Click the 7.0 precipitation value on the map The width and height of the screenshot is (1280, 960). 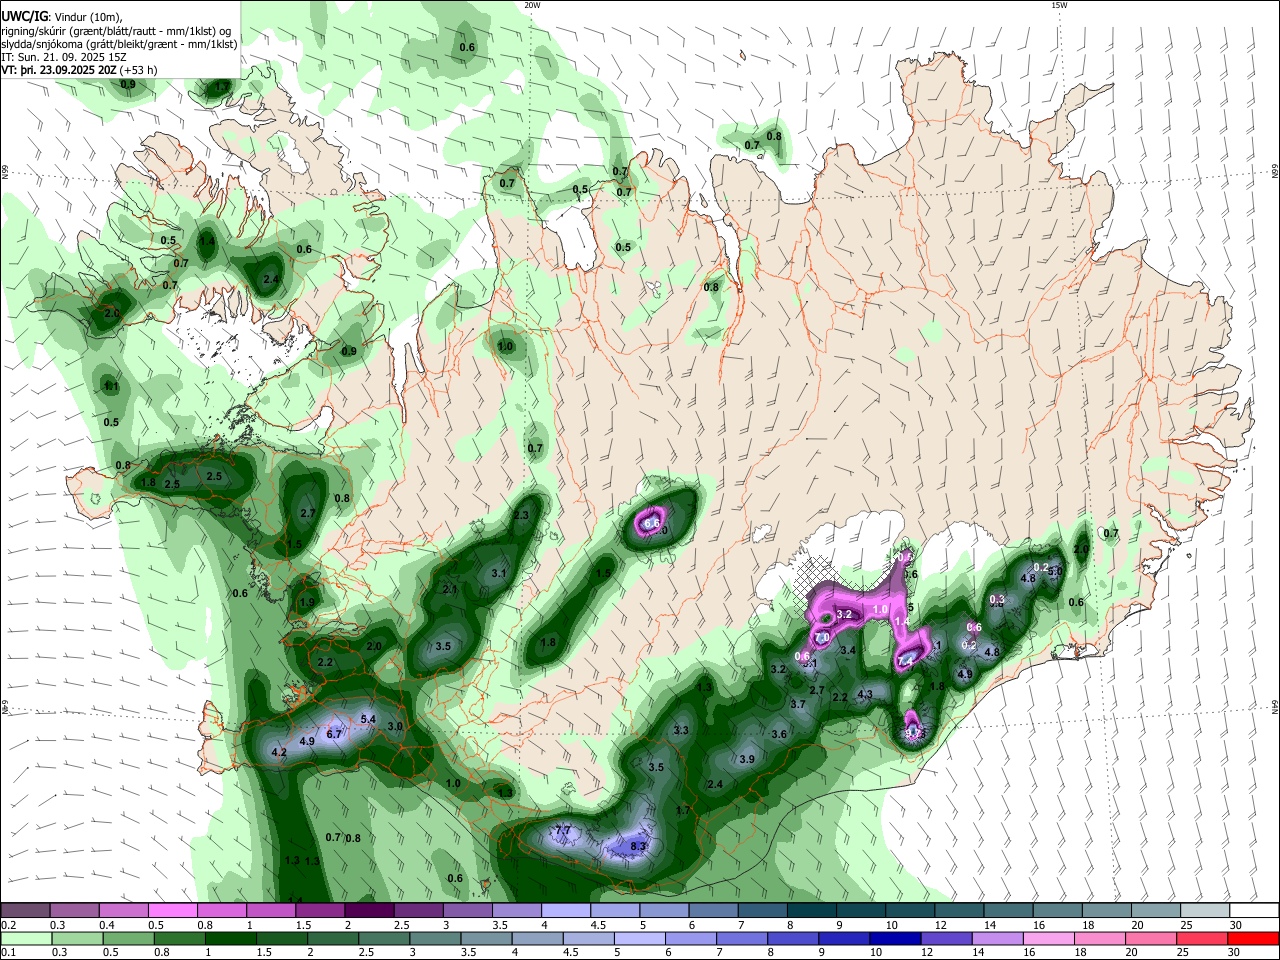[822, 637]
